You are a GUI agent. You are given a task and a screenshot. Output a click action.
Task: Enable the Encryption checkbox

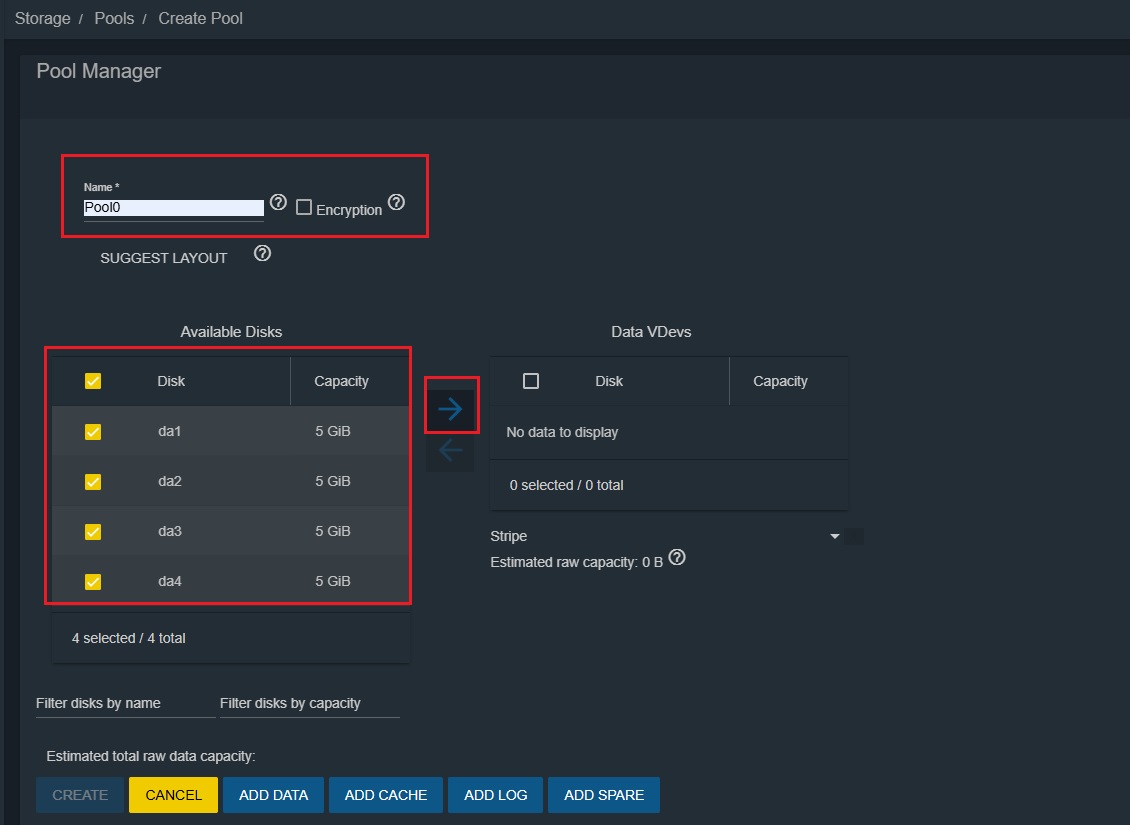304,207
